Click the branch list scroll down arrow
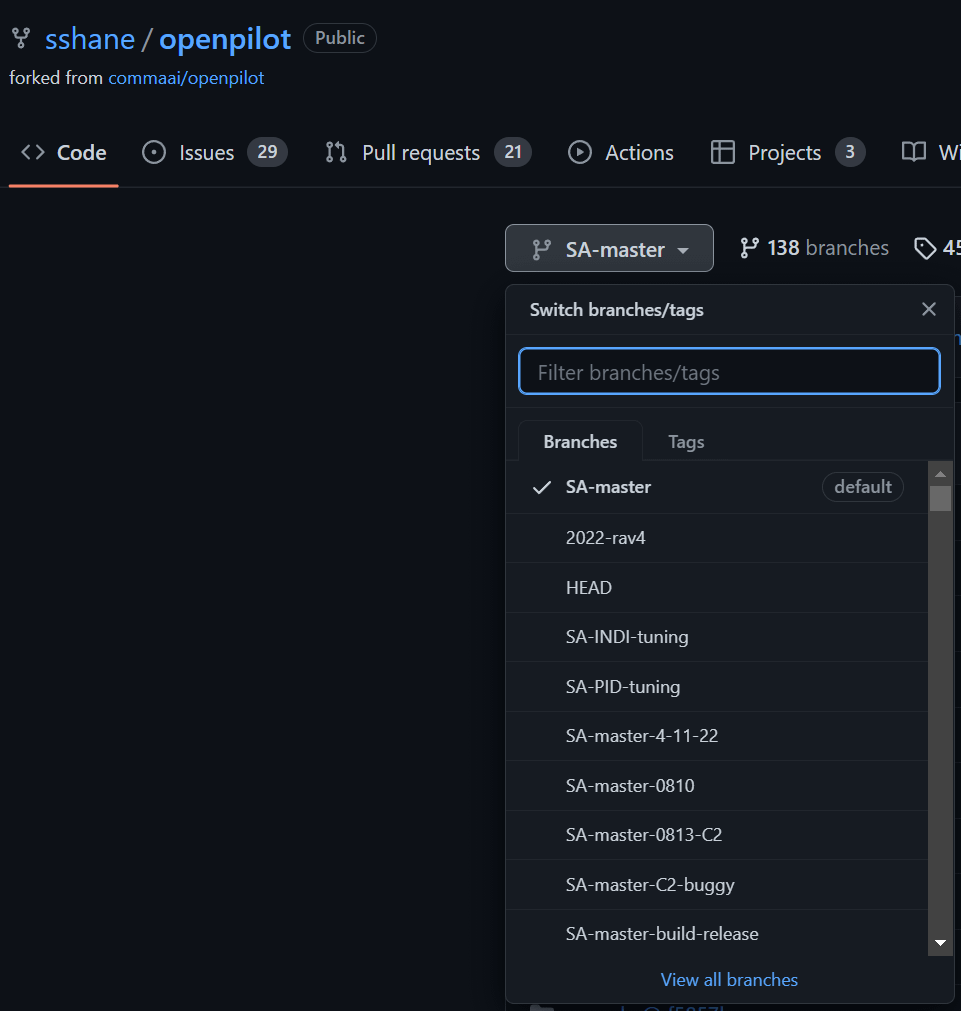 coord(940,943)
